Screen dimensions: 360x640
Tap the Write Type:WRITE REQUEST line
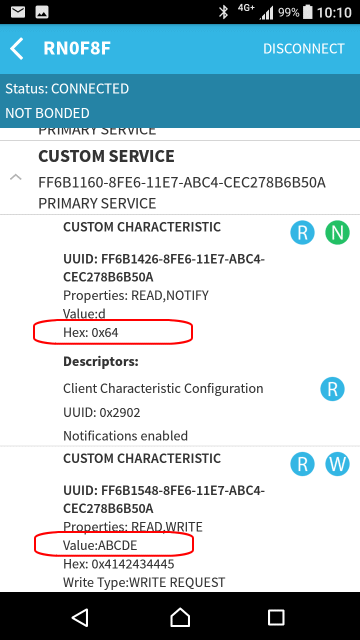click(x=144, y=582)
